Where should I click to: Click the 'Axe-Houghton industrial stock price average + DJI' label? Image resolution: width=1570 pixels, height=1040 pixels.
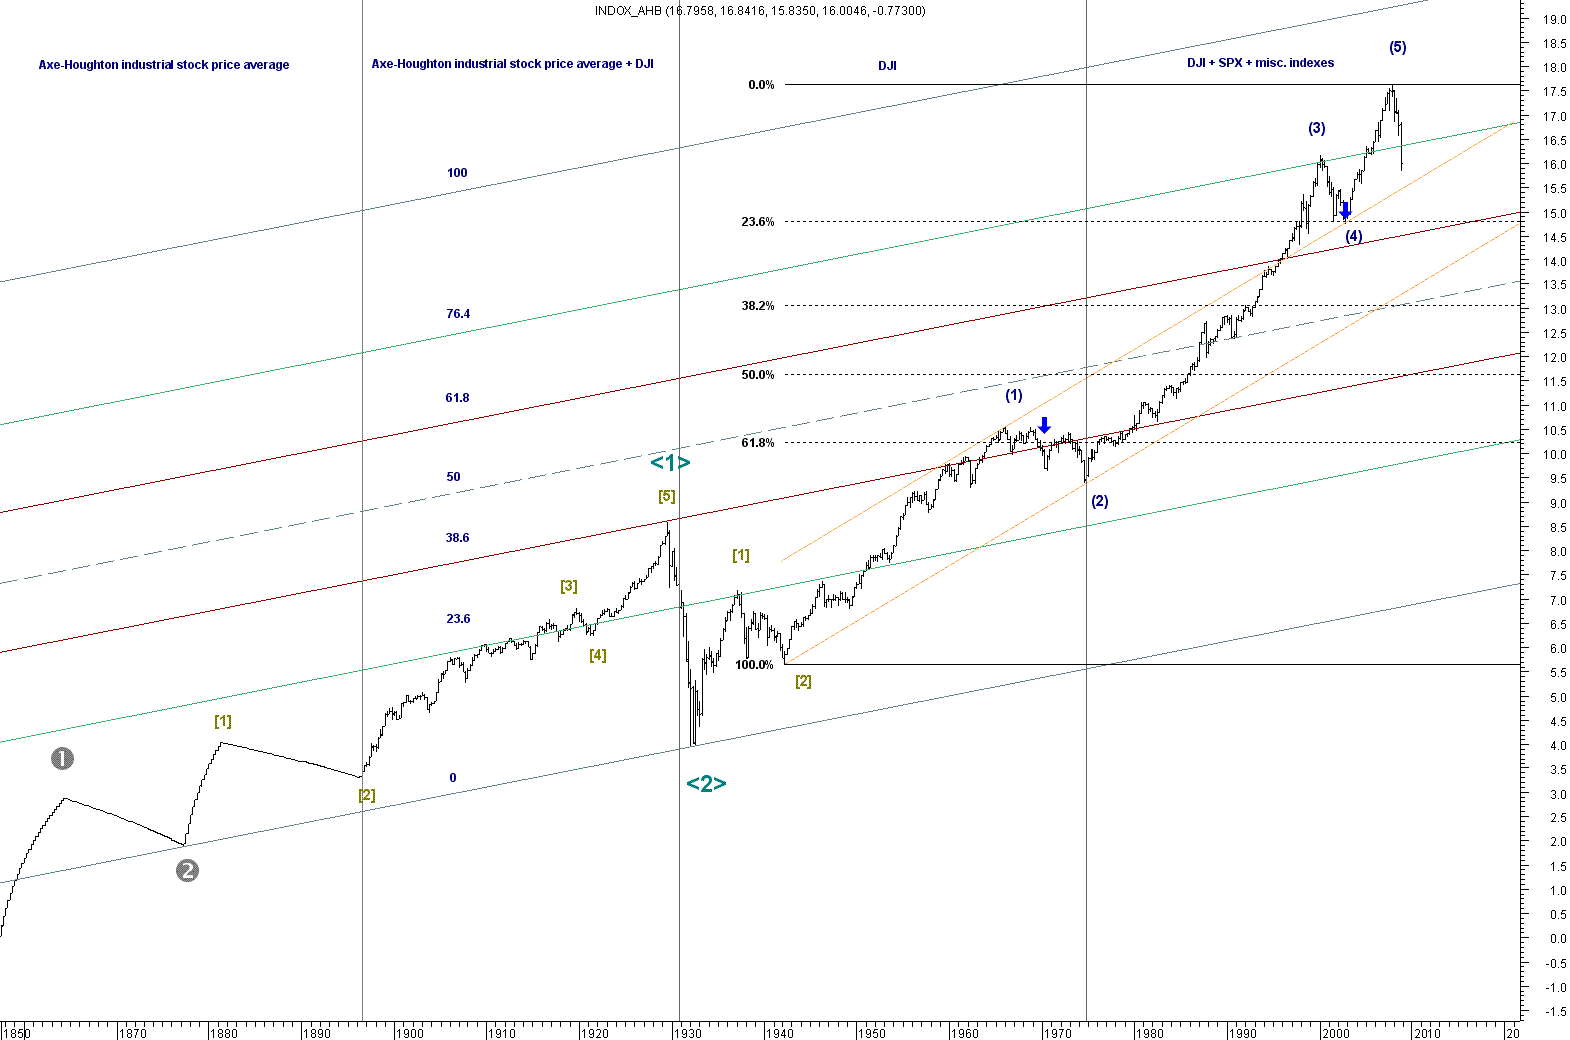512,63
